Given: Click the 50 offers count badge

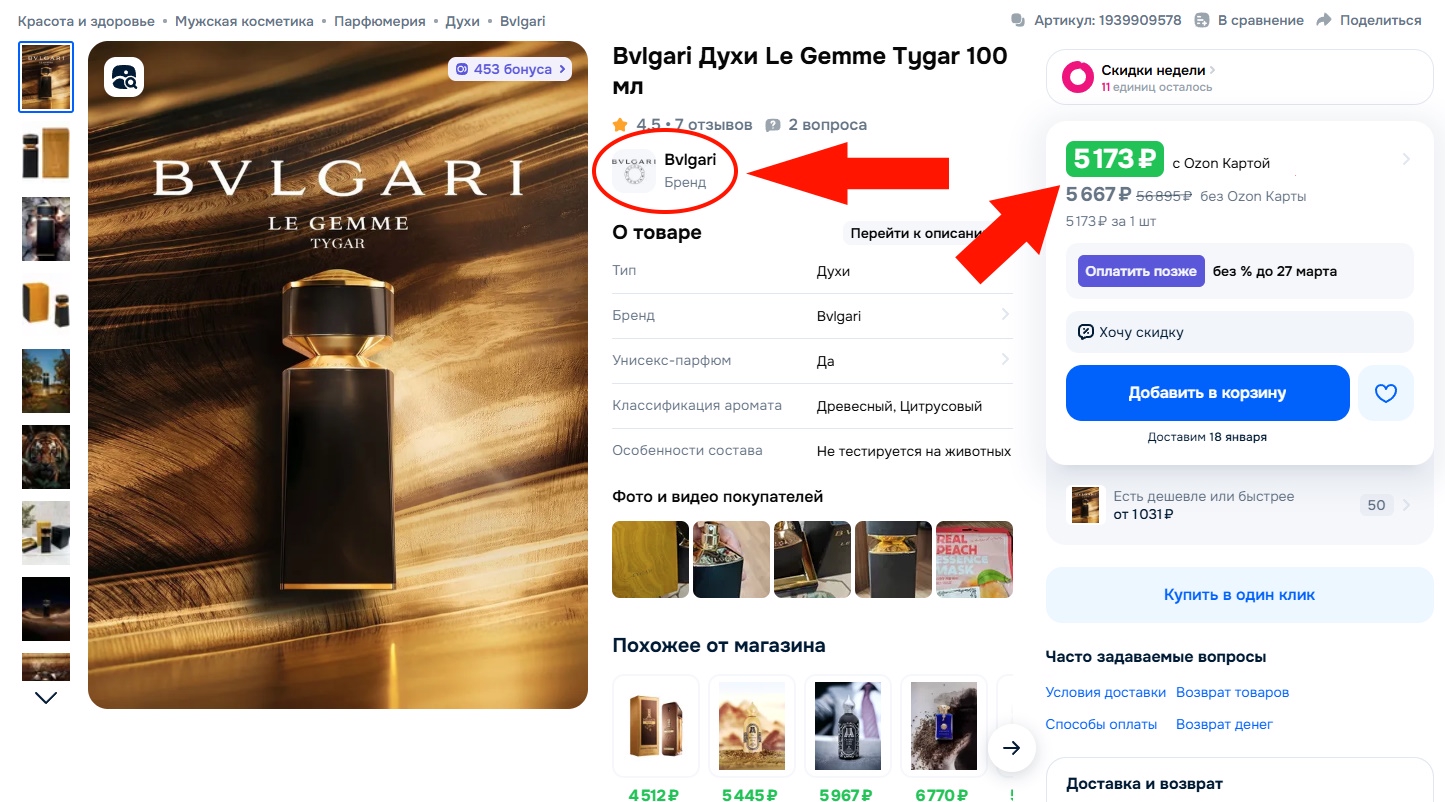Looking at the screenshot, I should click(x=1377, y=505).
